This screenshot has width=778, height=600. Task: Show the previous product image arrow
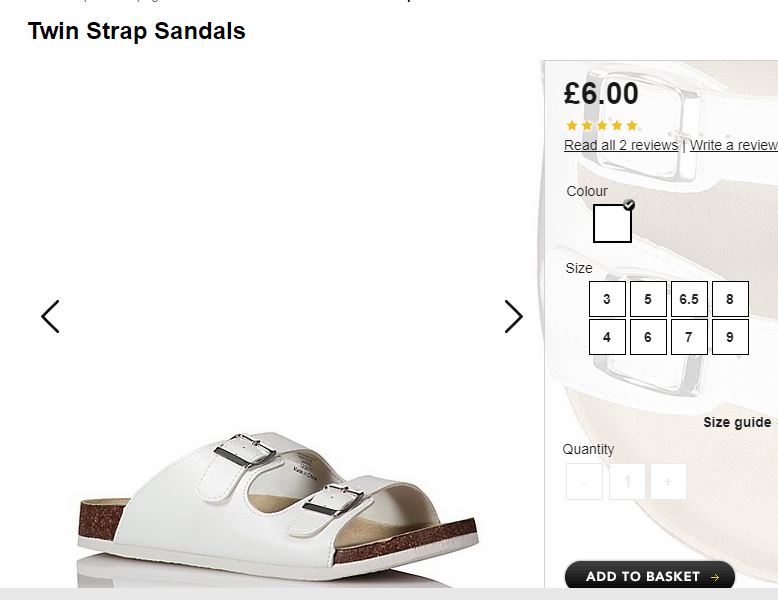[x=50, y=316]
